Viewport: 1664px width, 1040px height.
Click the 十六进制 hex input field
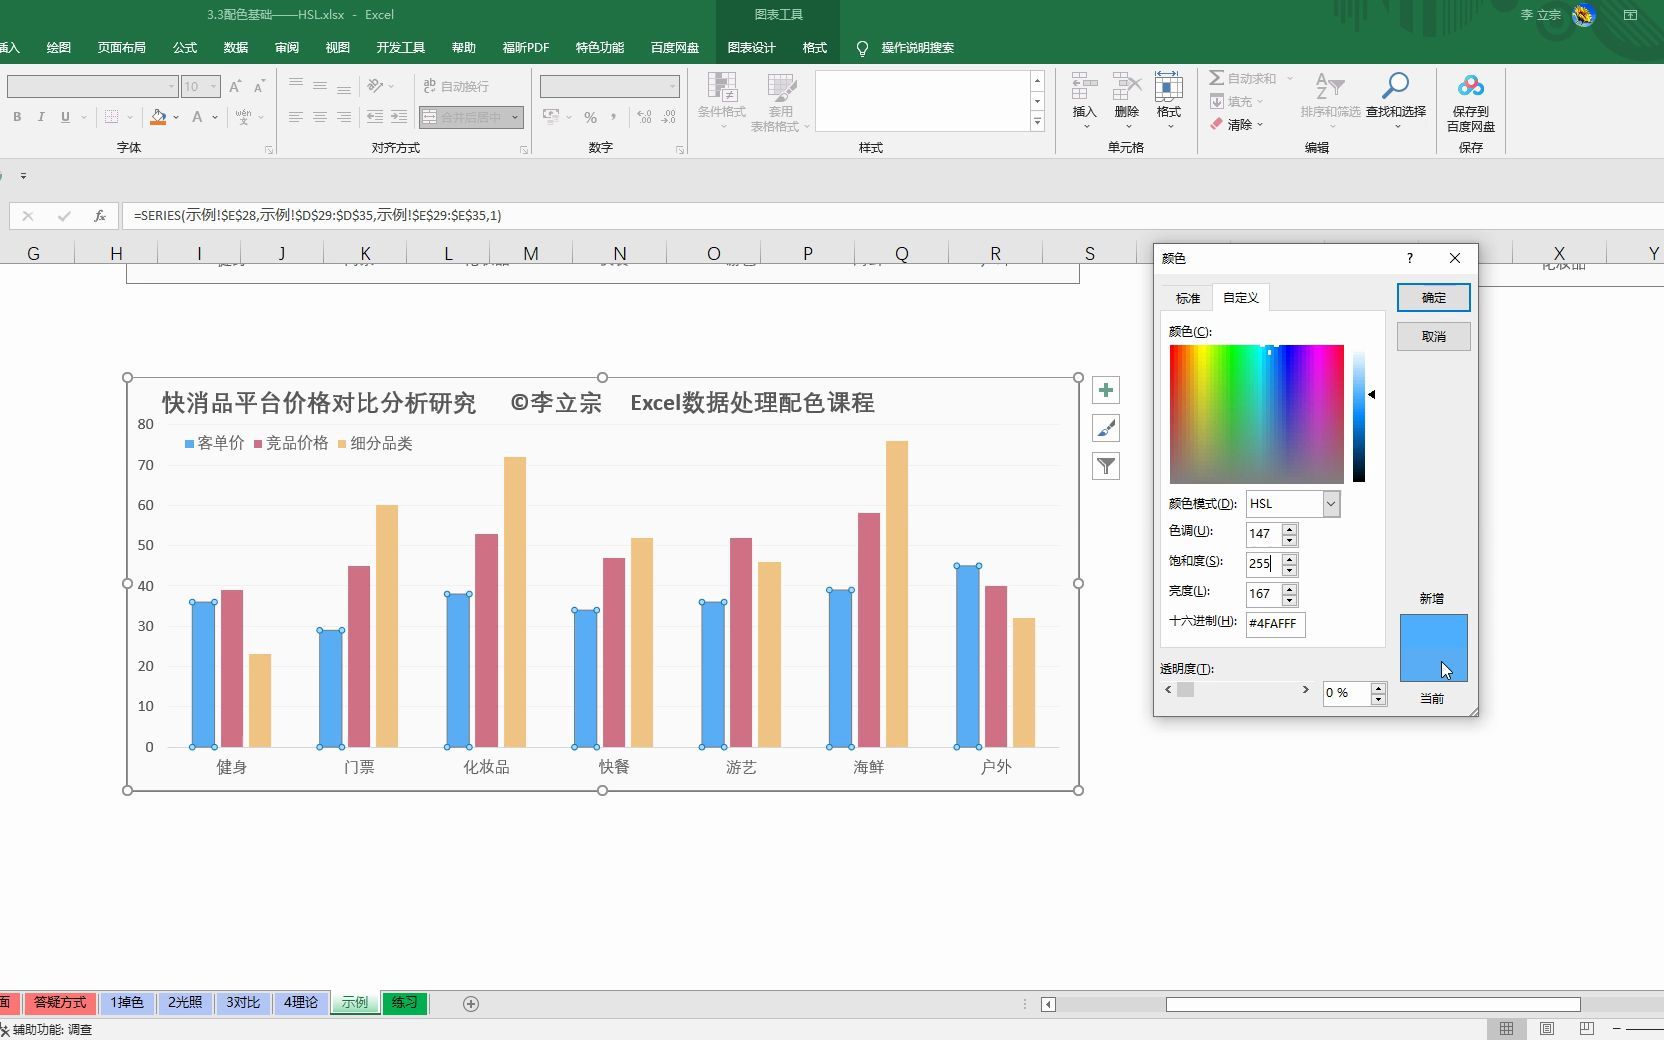(x=1274, y=624)
